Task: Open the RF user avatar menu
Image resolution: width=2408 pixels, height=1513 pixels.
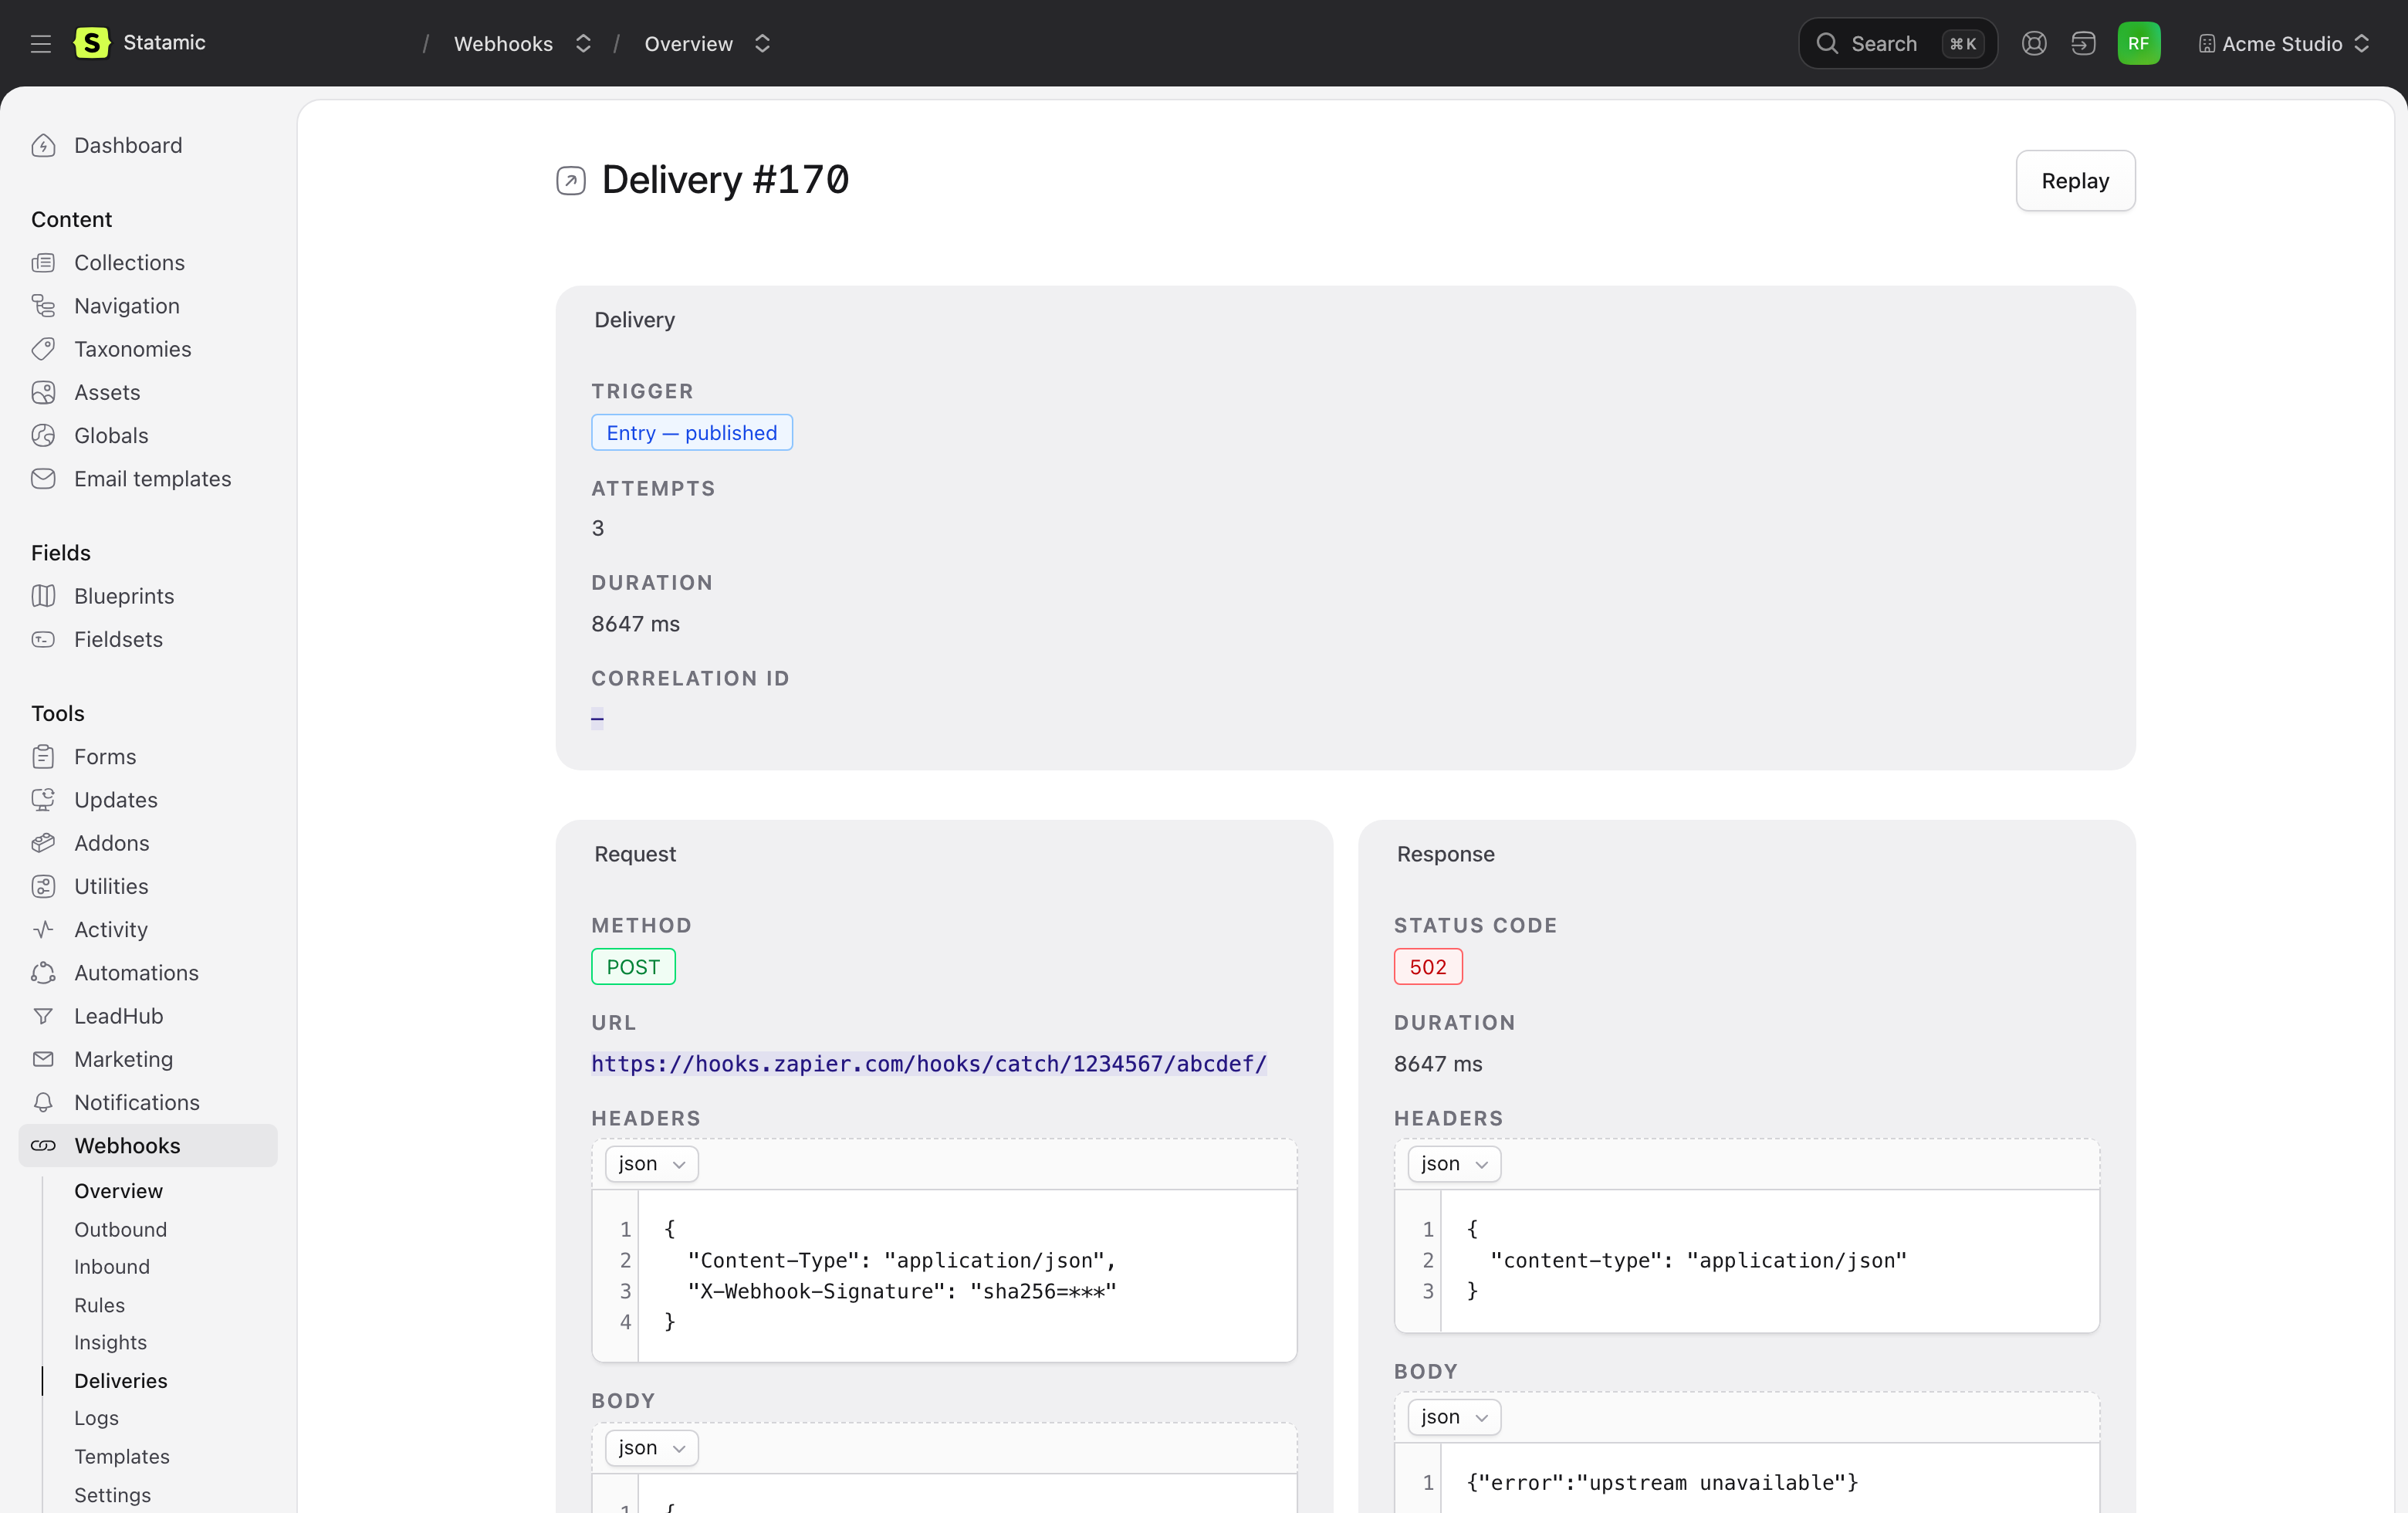Action: point(2138,43)
